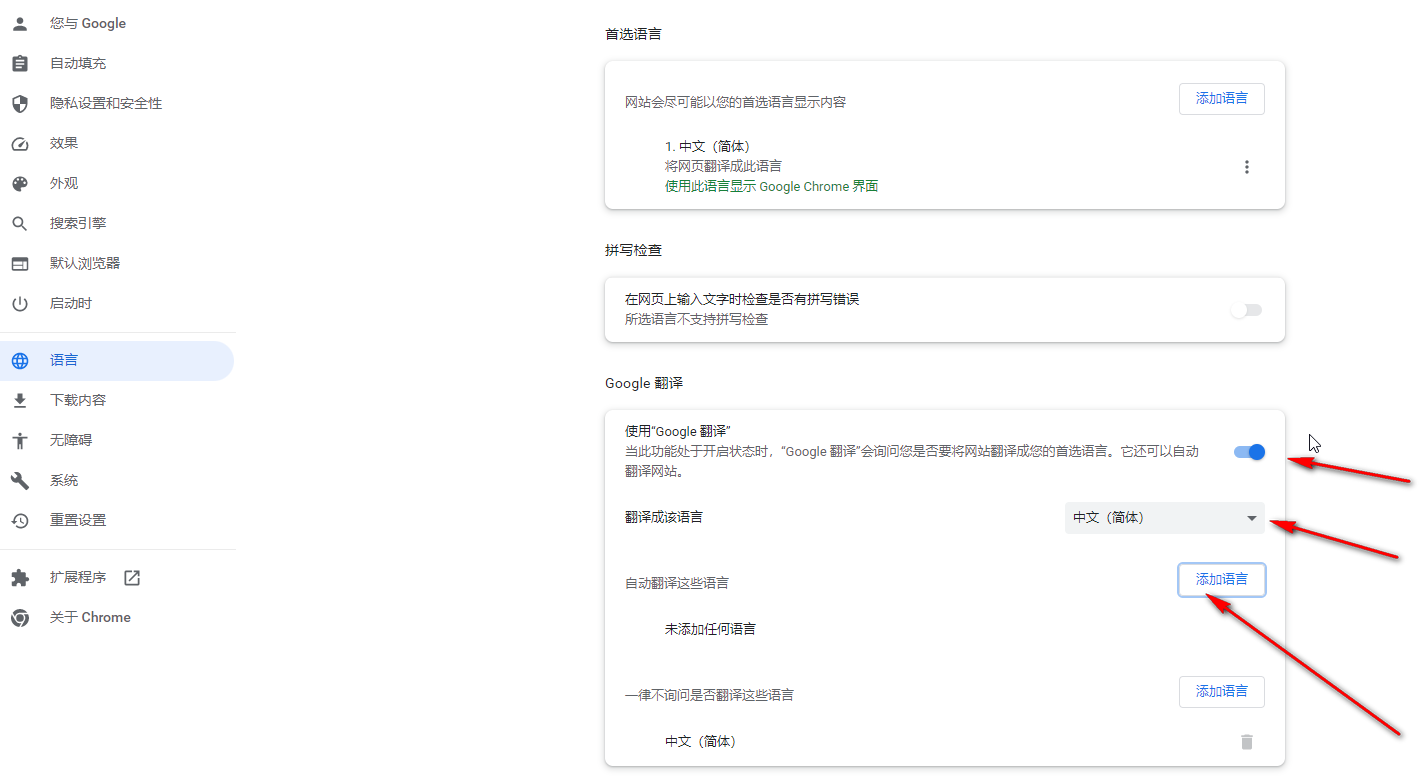
Task: Open the 翻译成该语言 dropdown
Action: (x=1164, y=518)
